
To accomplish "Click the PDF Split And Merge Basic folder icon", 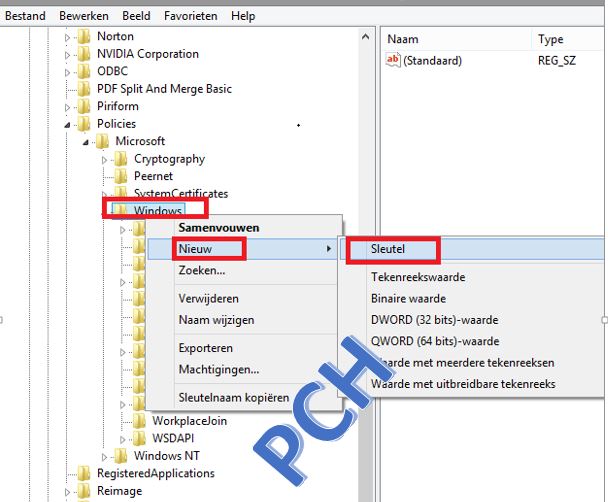I will tap(83, 89).
